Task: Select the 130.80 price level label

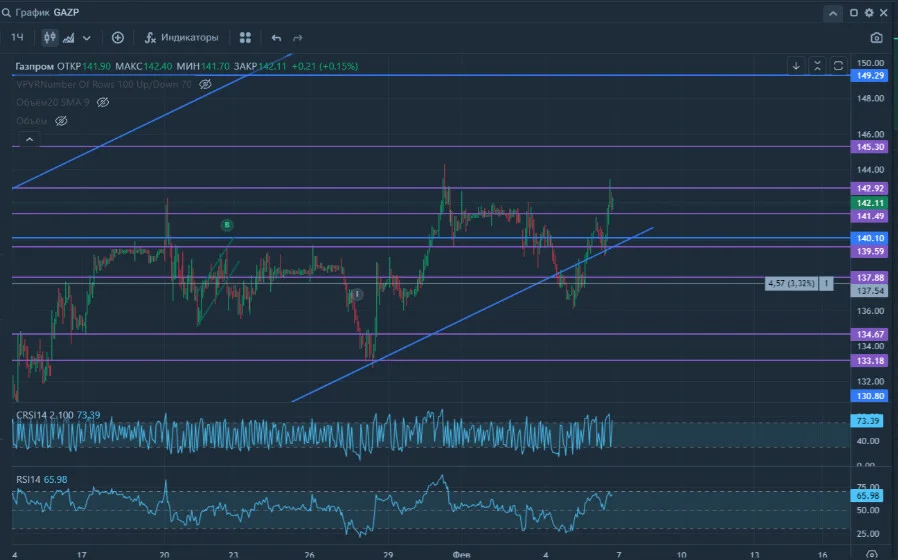Action: pyautogui.click(x=870, y=396)
